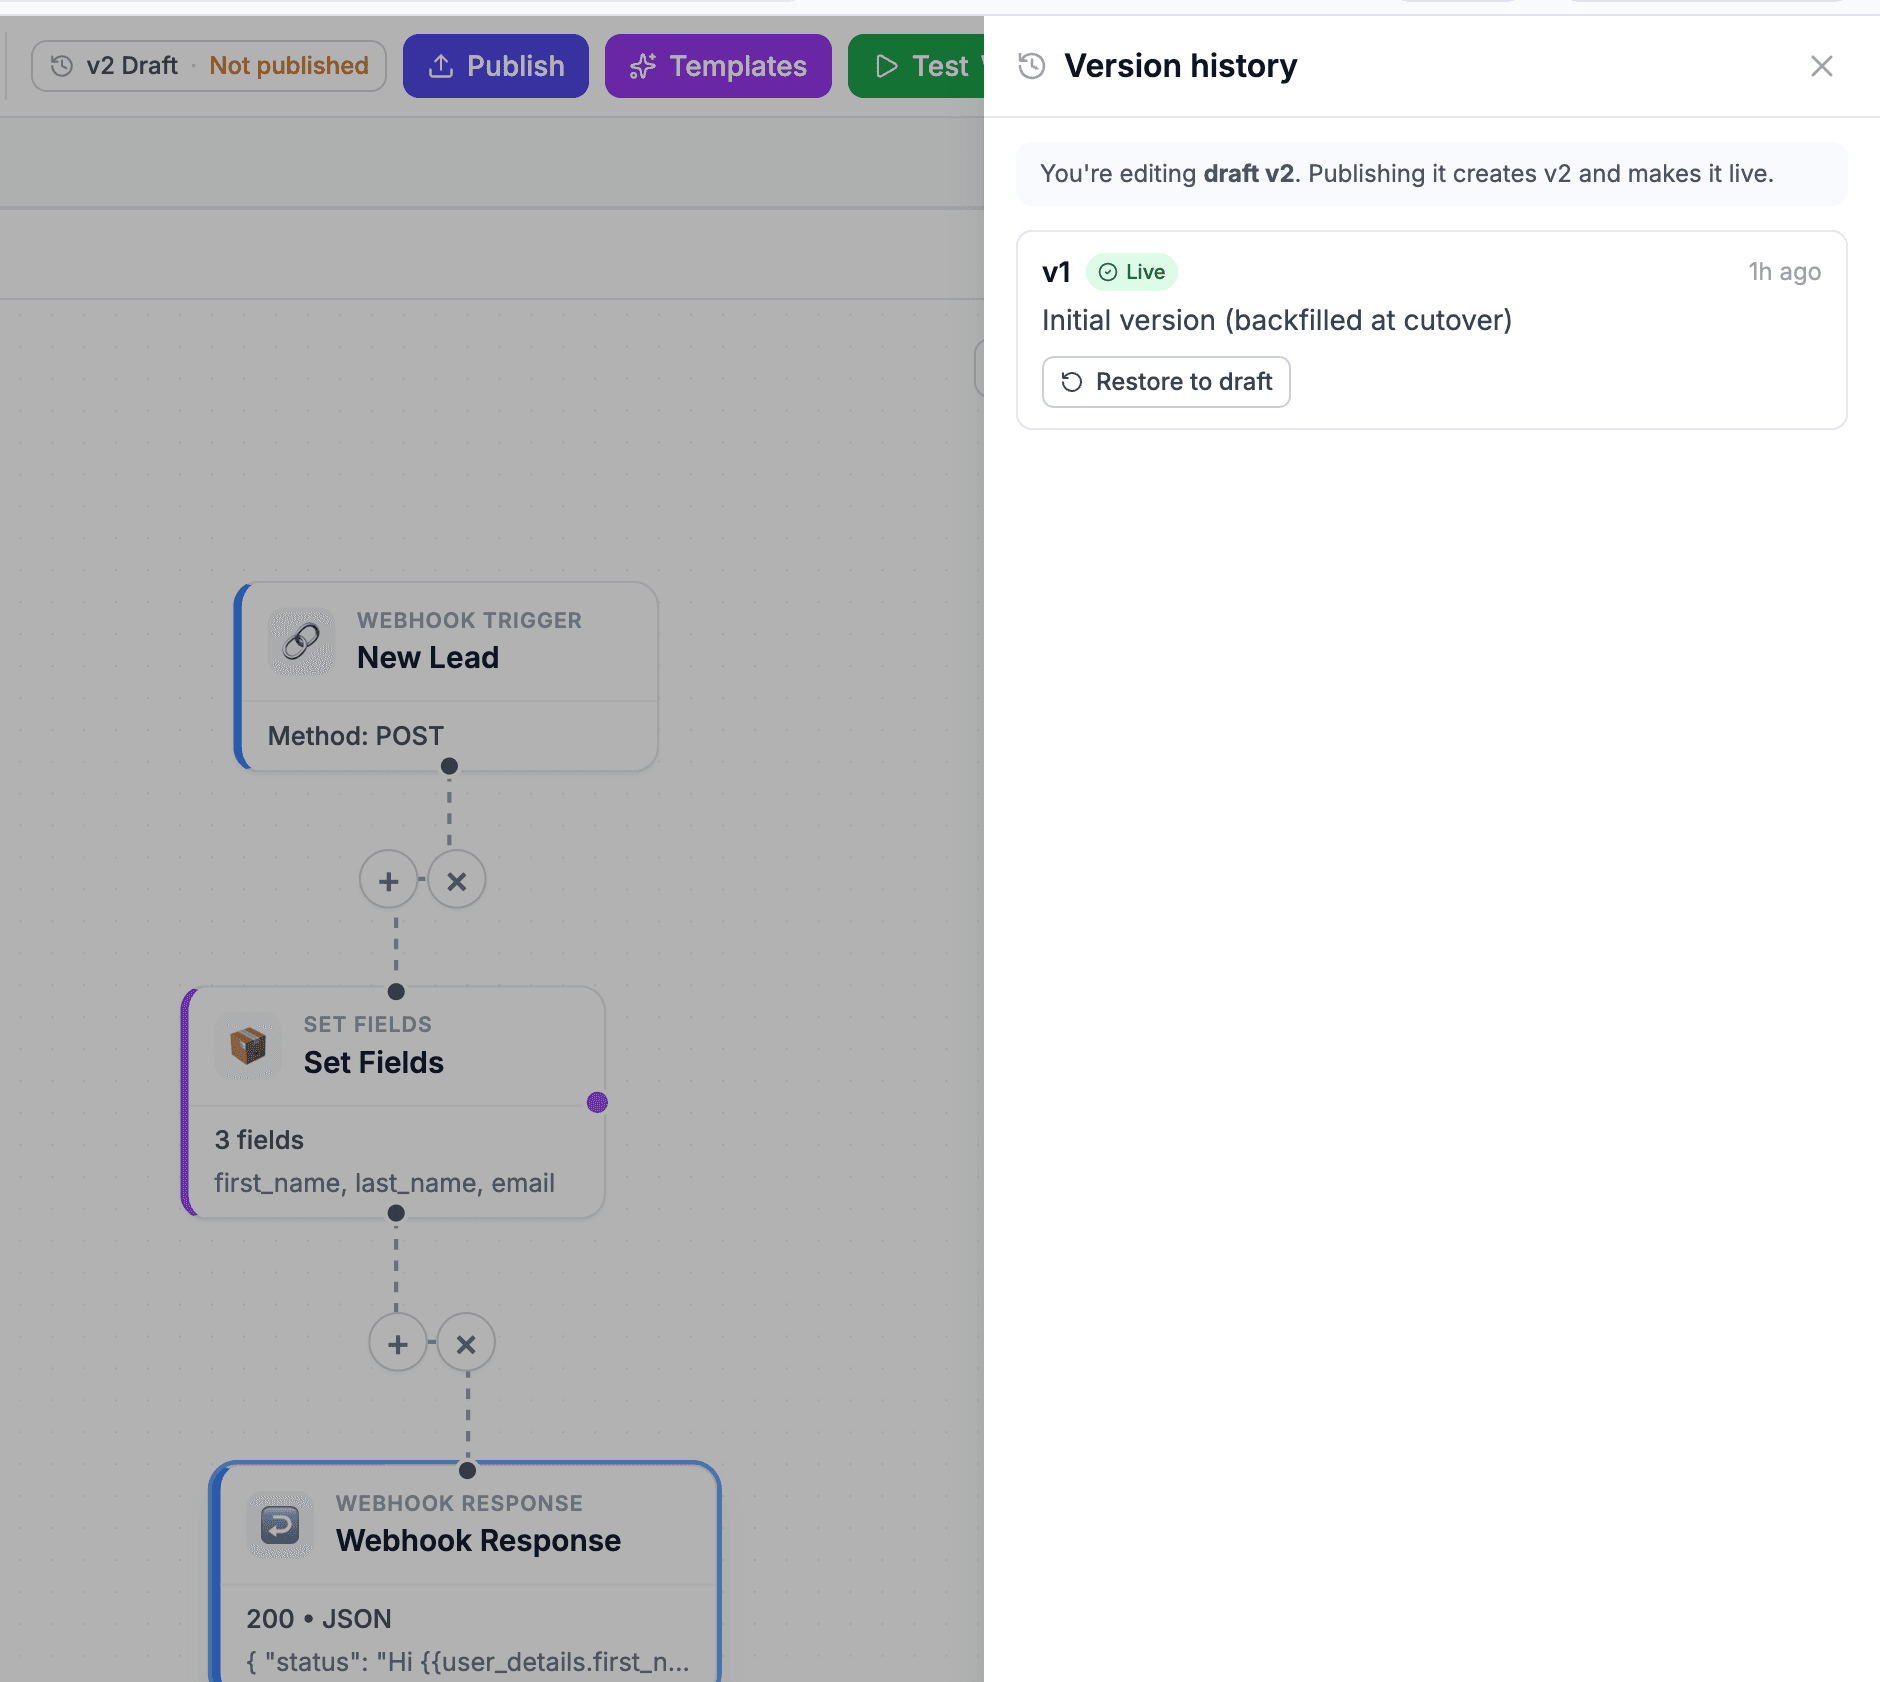Screen dimensions: 1880x1682
Task: Click the purple output handle on Set Fields
Action: (597, 1102)
